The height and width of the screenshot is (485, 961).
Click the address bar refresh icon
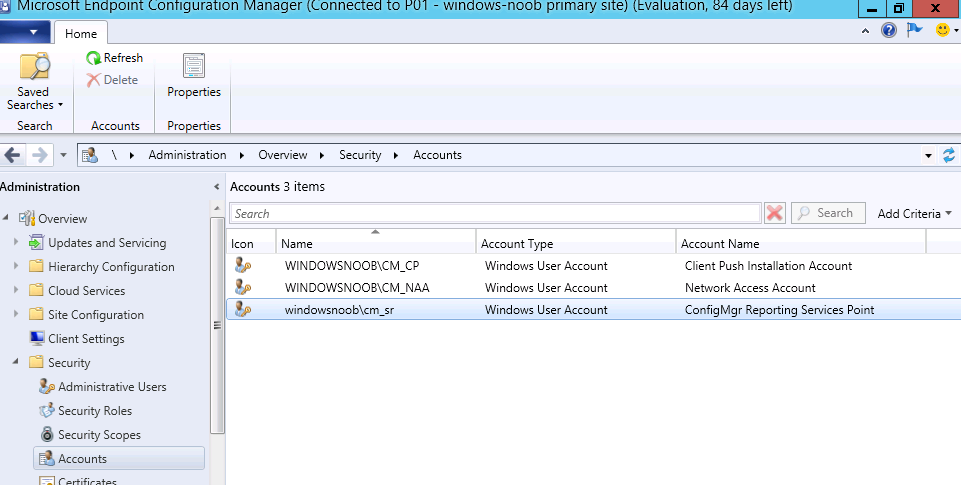pyautogui.click(x=949, y=155)
